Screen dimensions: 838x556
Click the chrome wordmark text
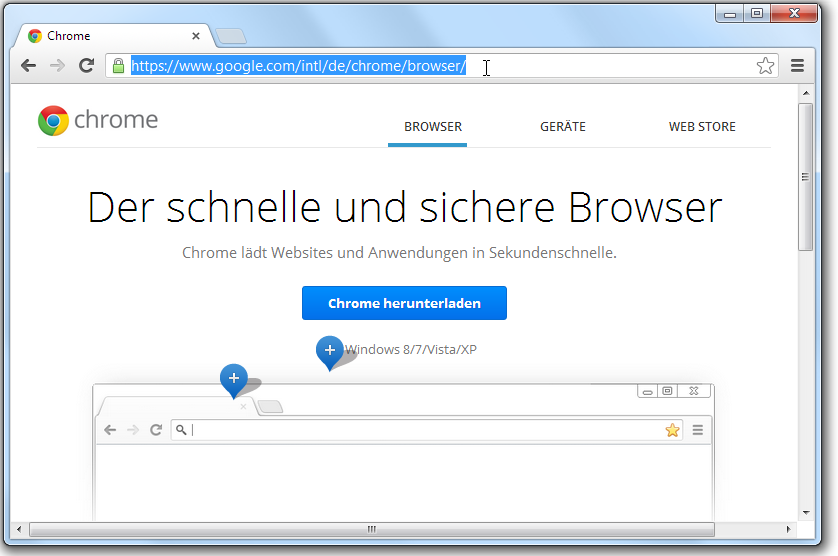[x=116, y=120]
